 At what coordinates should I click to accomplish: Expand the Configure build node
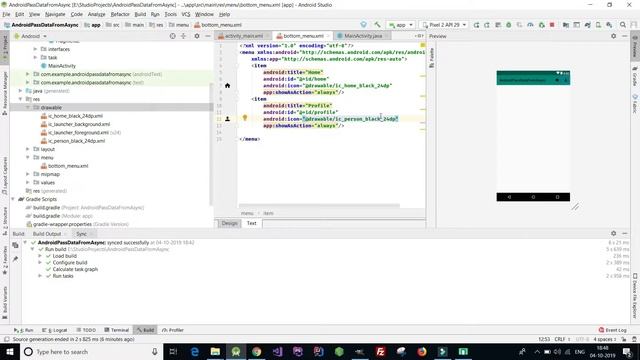[x=40, y=262]
